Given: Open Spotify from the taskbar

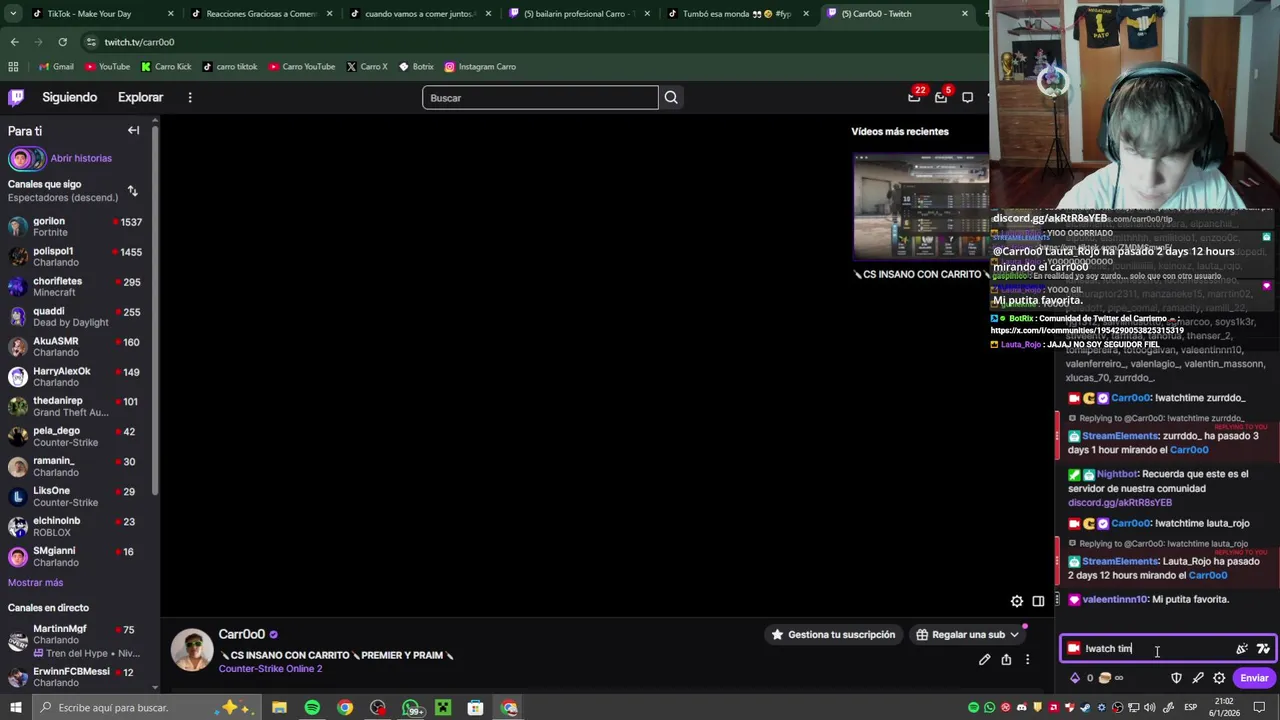Looking at the screenshot, I should [x=312, y=708].
